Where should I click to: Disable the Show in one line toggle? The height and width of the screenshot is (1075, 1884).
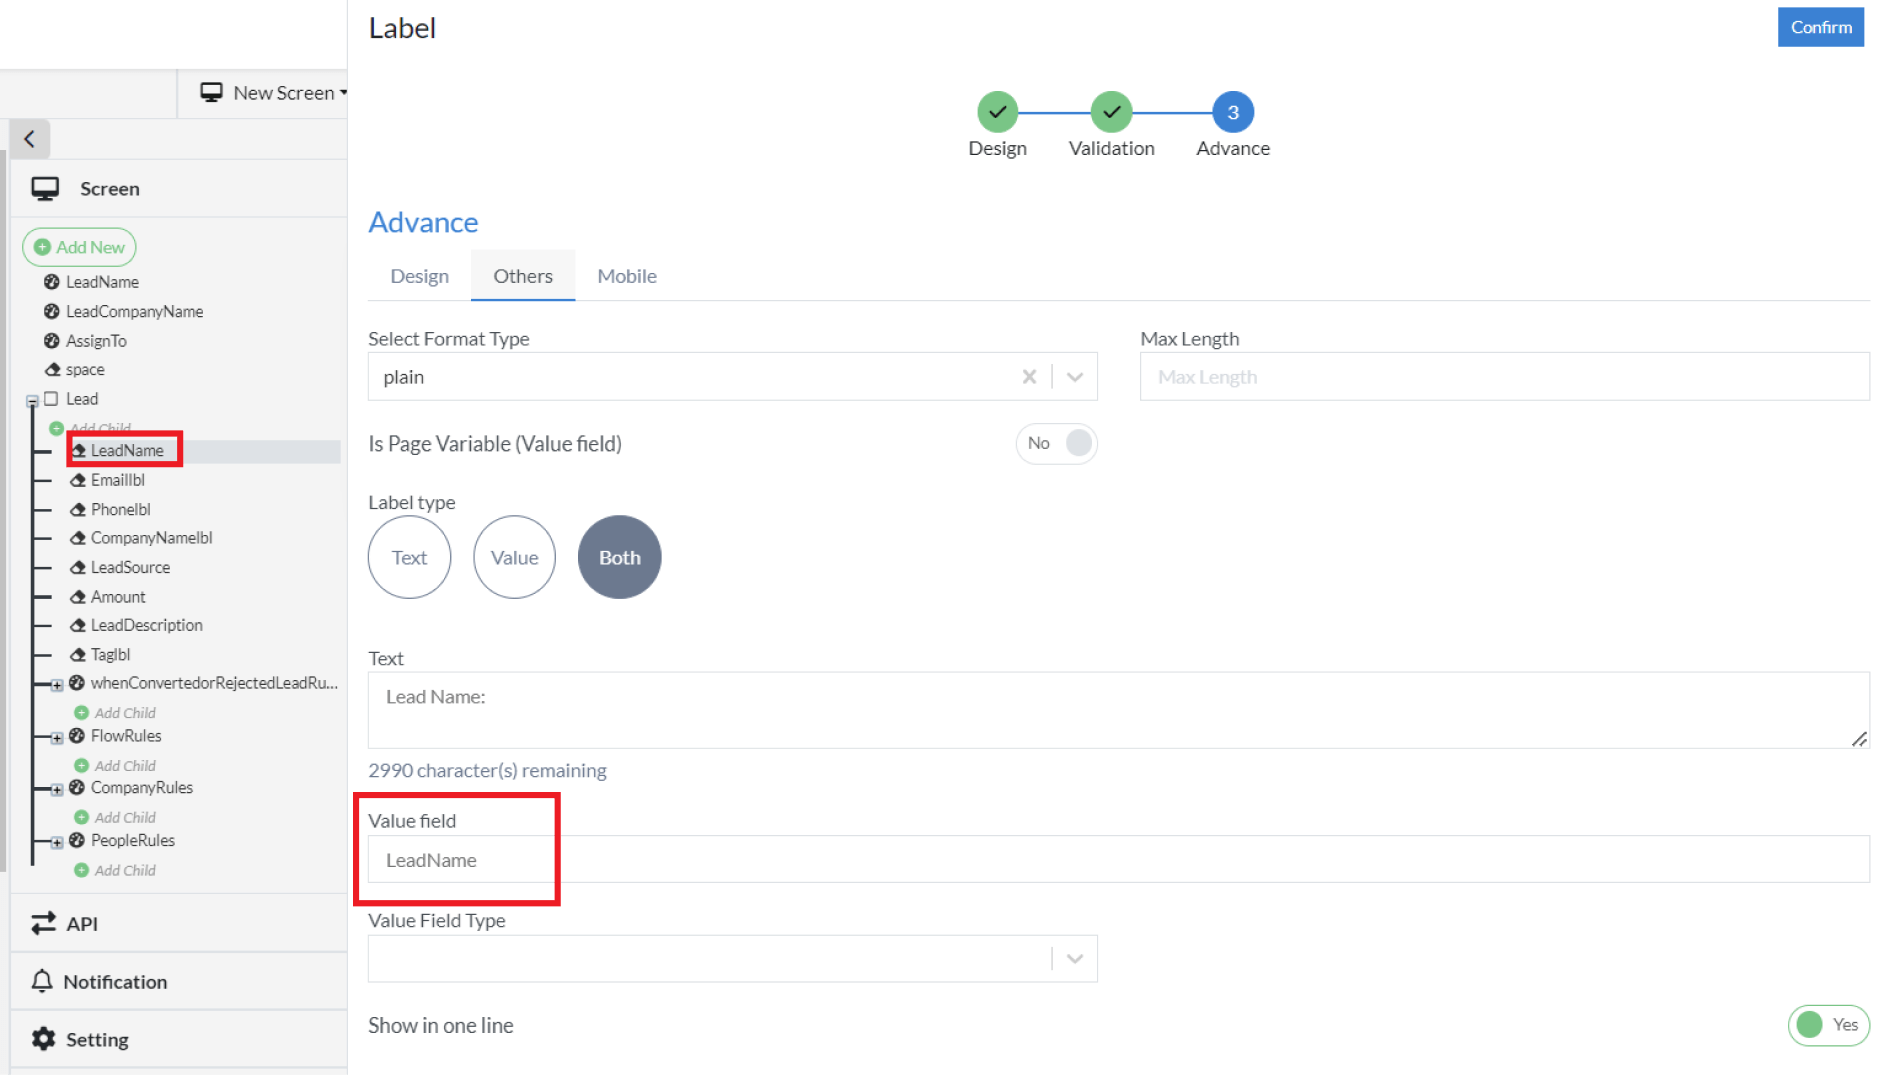(x=1827, y=1025)
